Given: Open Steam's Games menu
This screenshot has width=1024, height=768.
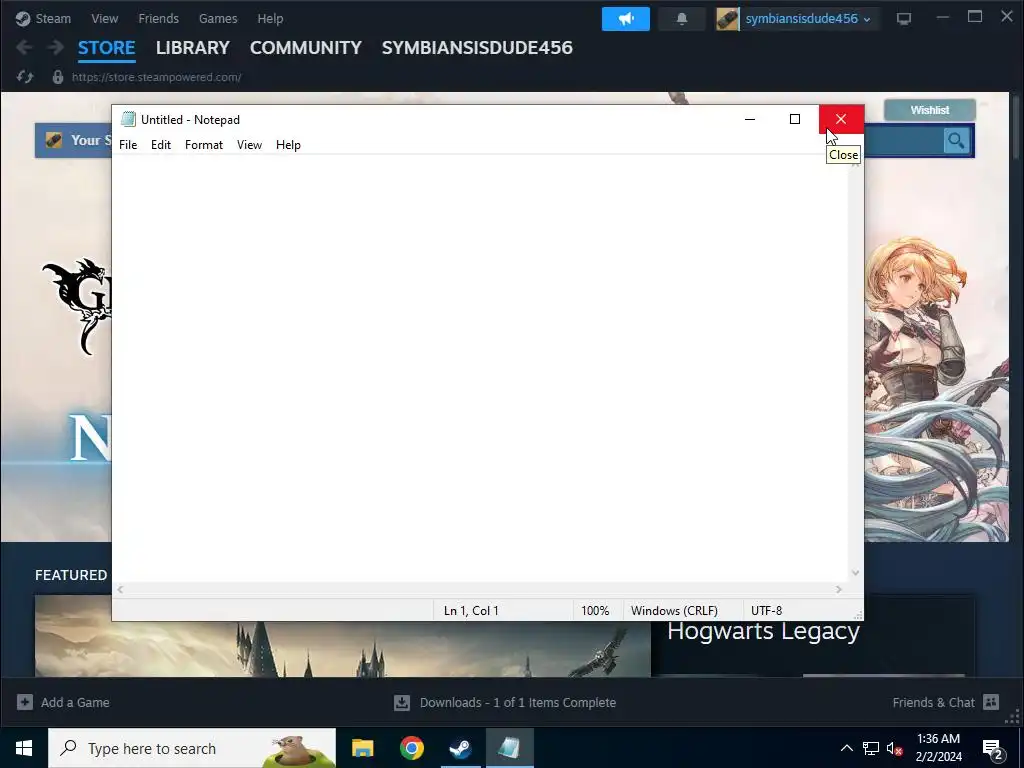Looking at the screenshot, I should [x=218, y=19].
